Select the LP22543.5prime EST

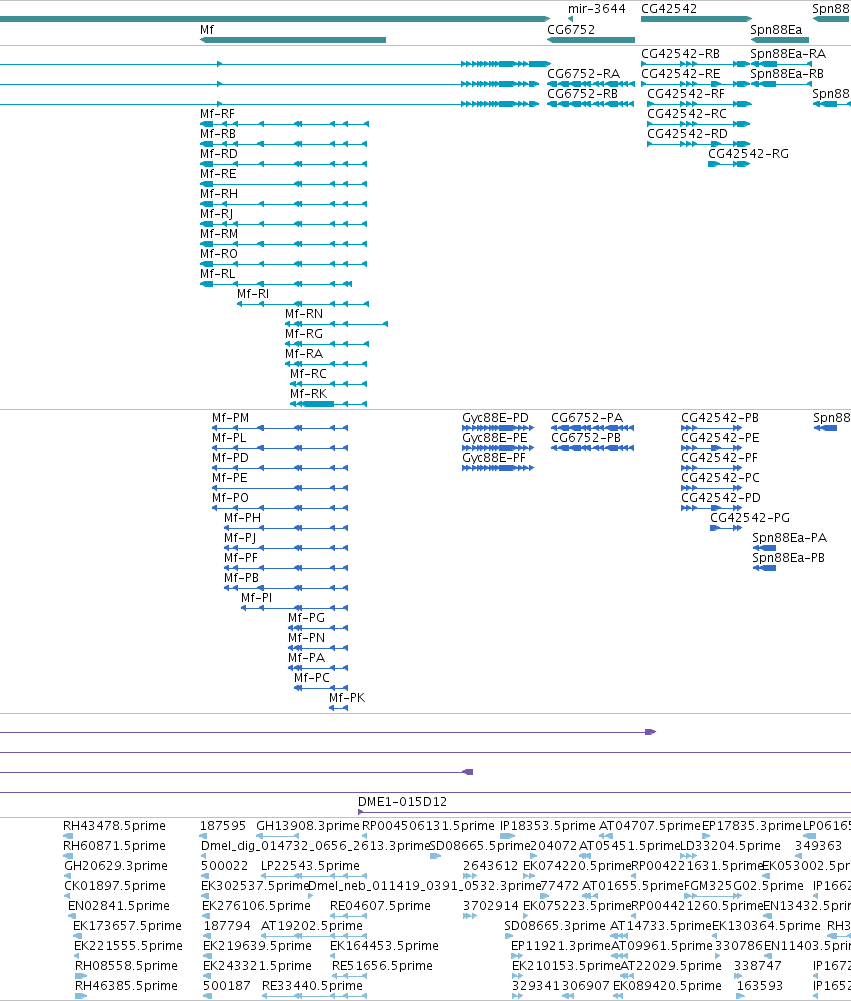[x=314, y=876]
